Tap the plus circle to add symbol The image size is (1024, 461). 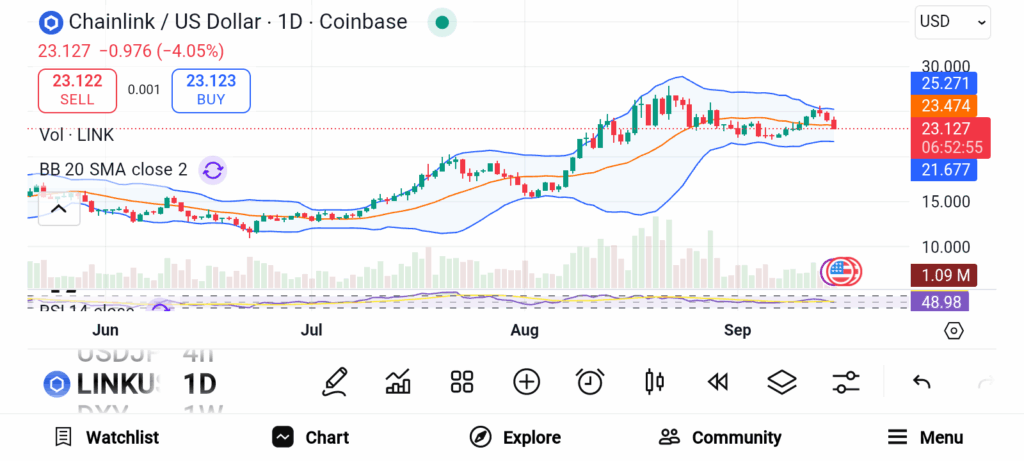coord(526,381)
